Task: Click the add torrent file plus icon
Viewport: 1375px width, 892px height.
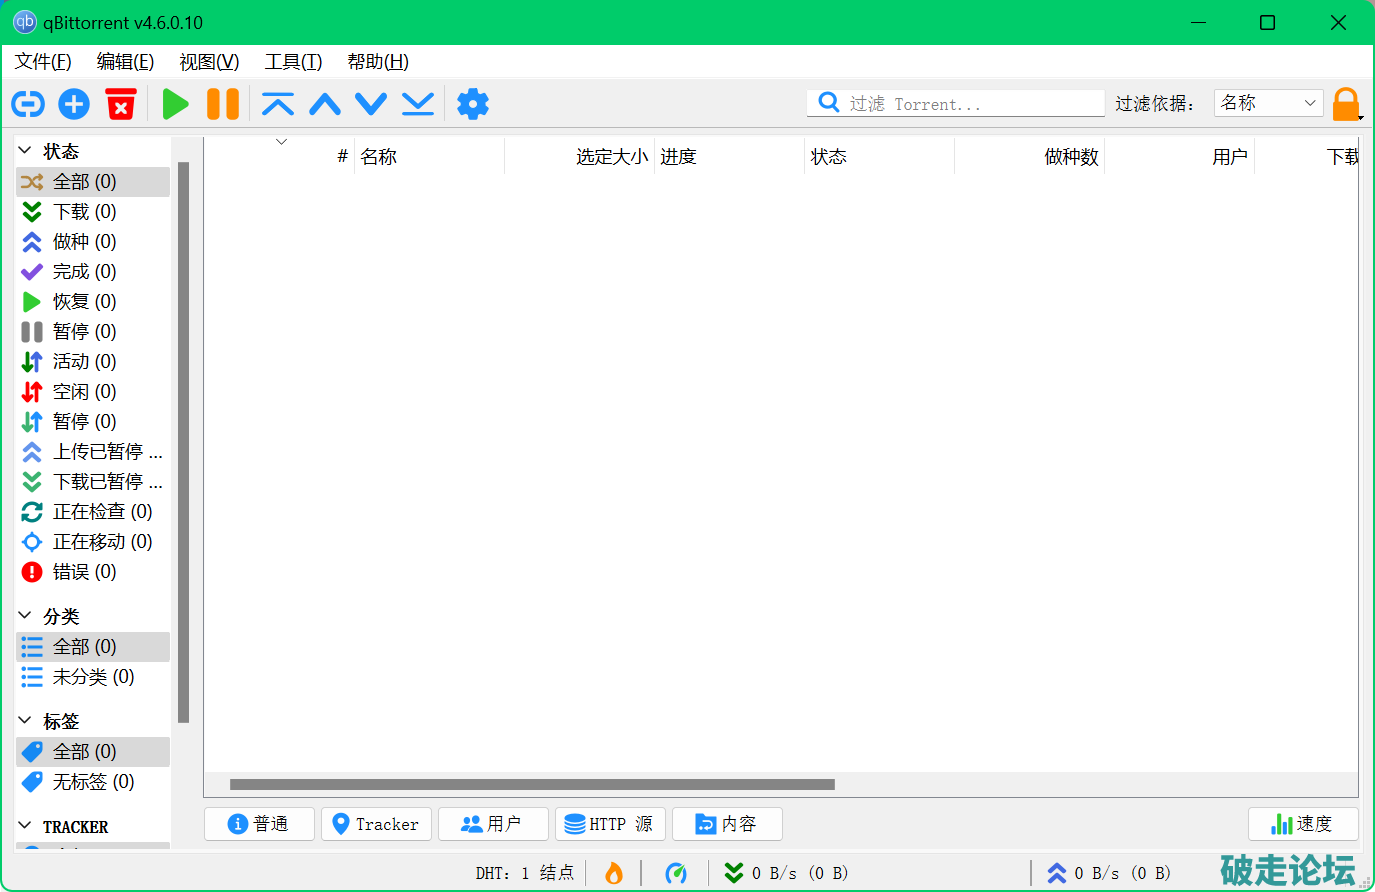Action: click(x=74, y=104)
